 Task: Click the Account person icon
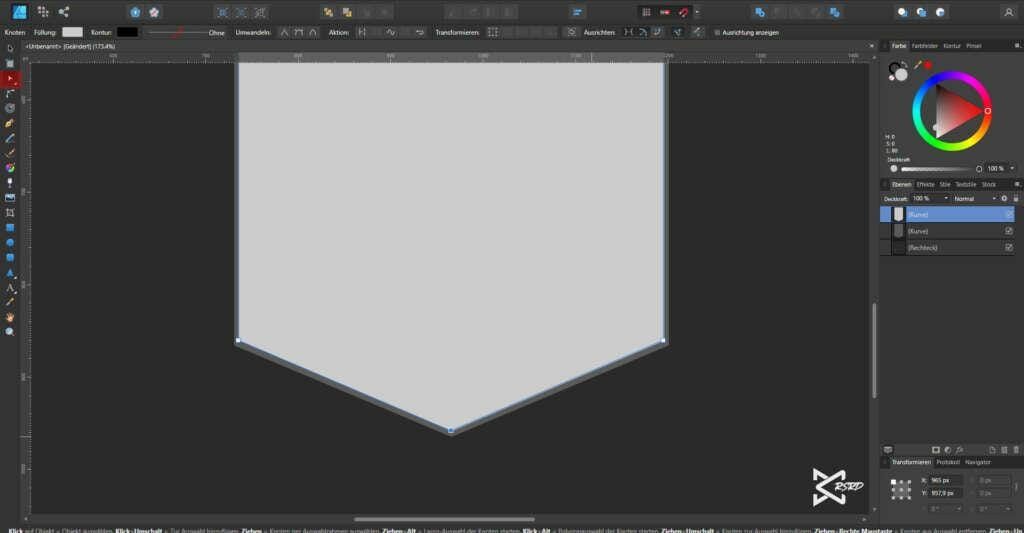1008,12
